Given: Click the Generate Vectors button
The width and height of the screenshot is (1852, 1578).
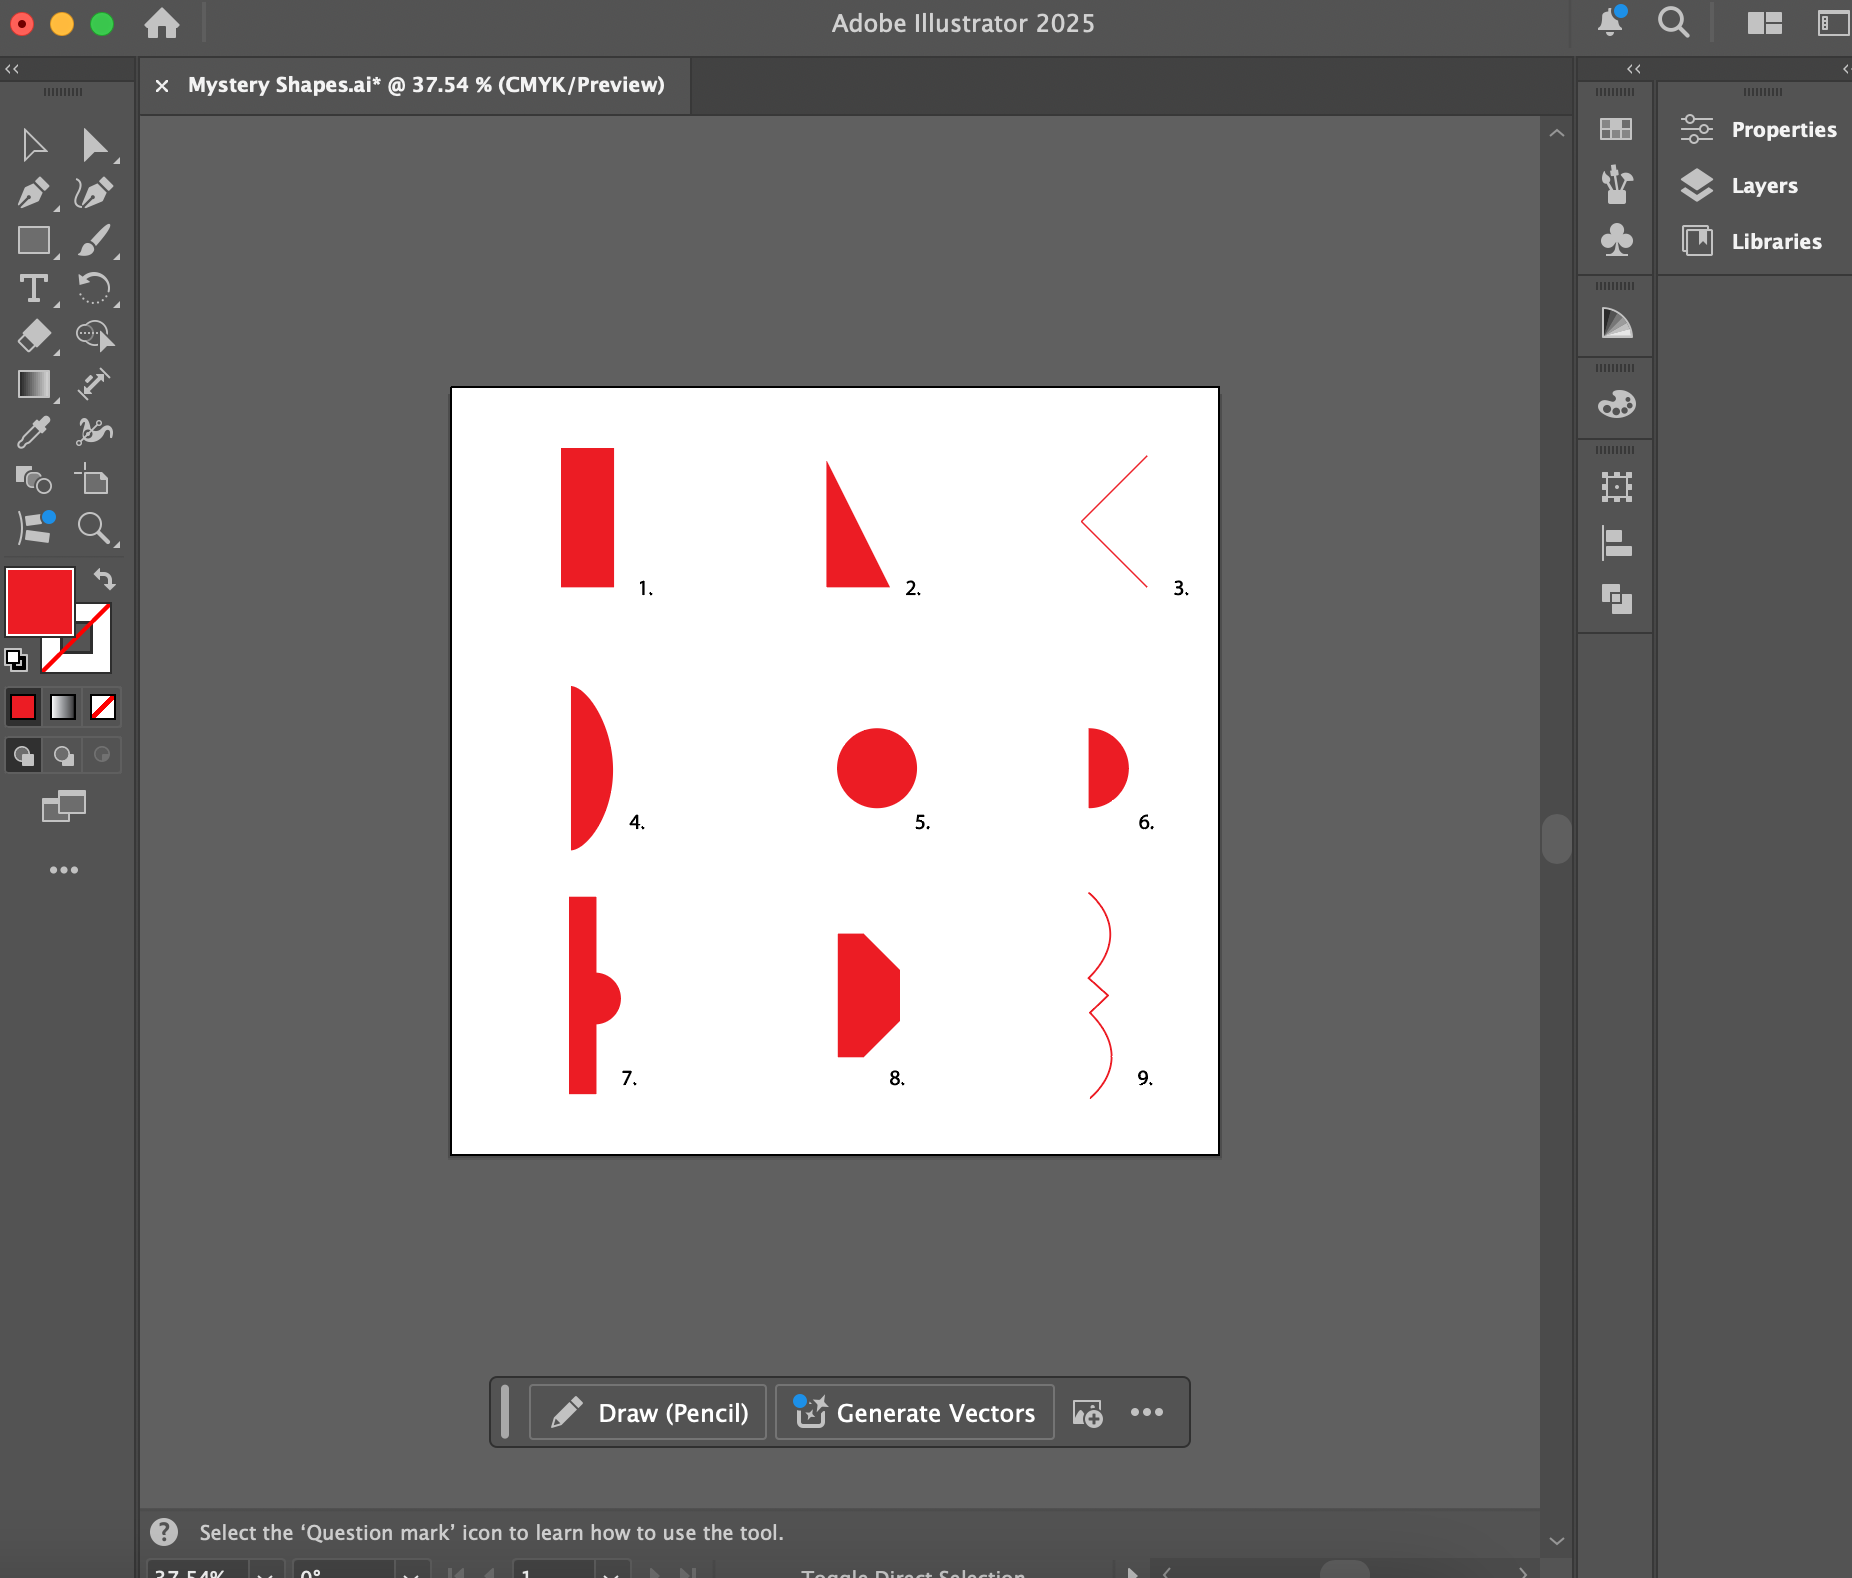Looking at the screenshot, I should pos(913,1412).
